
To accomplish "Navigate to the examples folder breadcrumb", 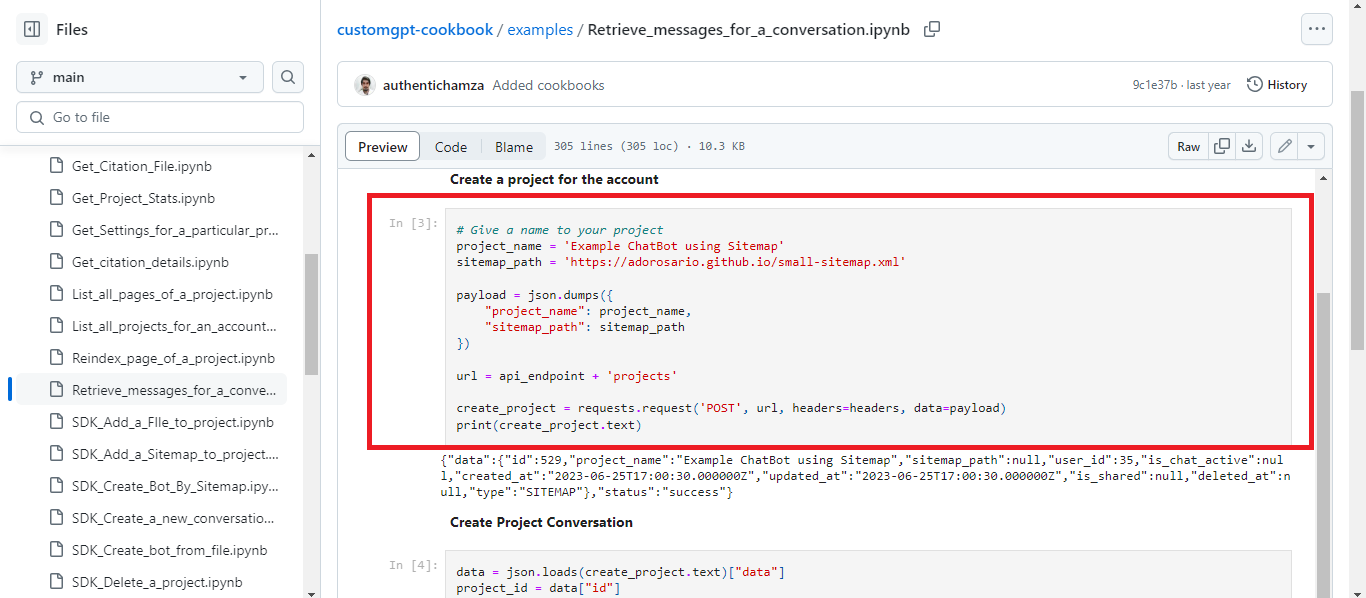I will (540, 30).
